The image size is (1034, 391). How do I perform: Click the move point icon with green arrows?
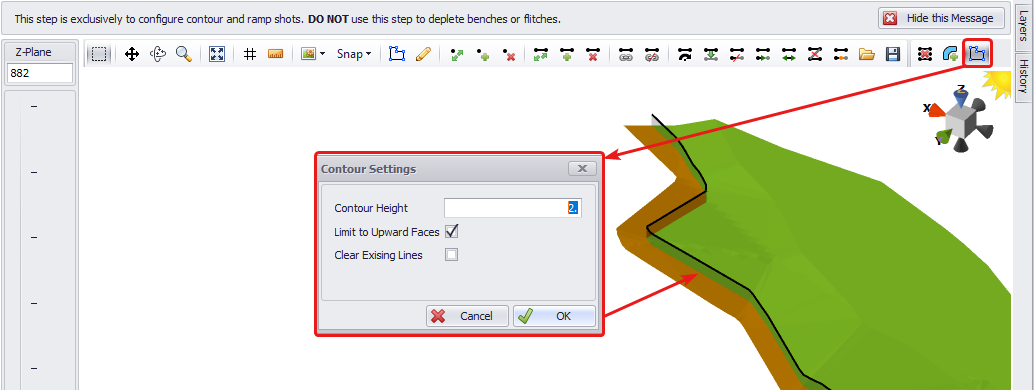[456, 54]
